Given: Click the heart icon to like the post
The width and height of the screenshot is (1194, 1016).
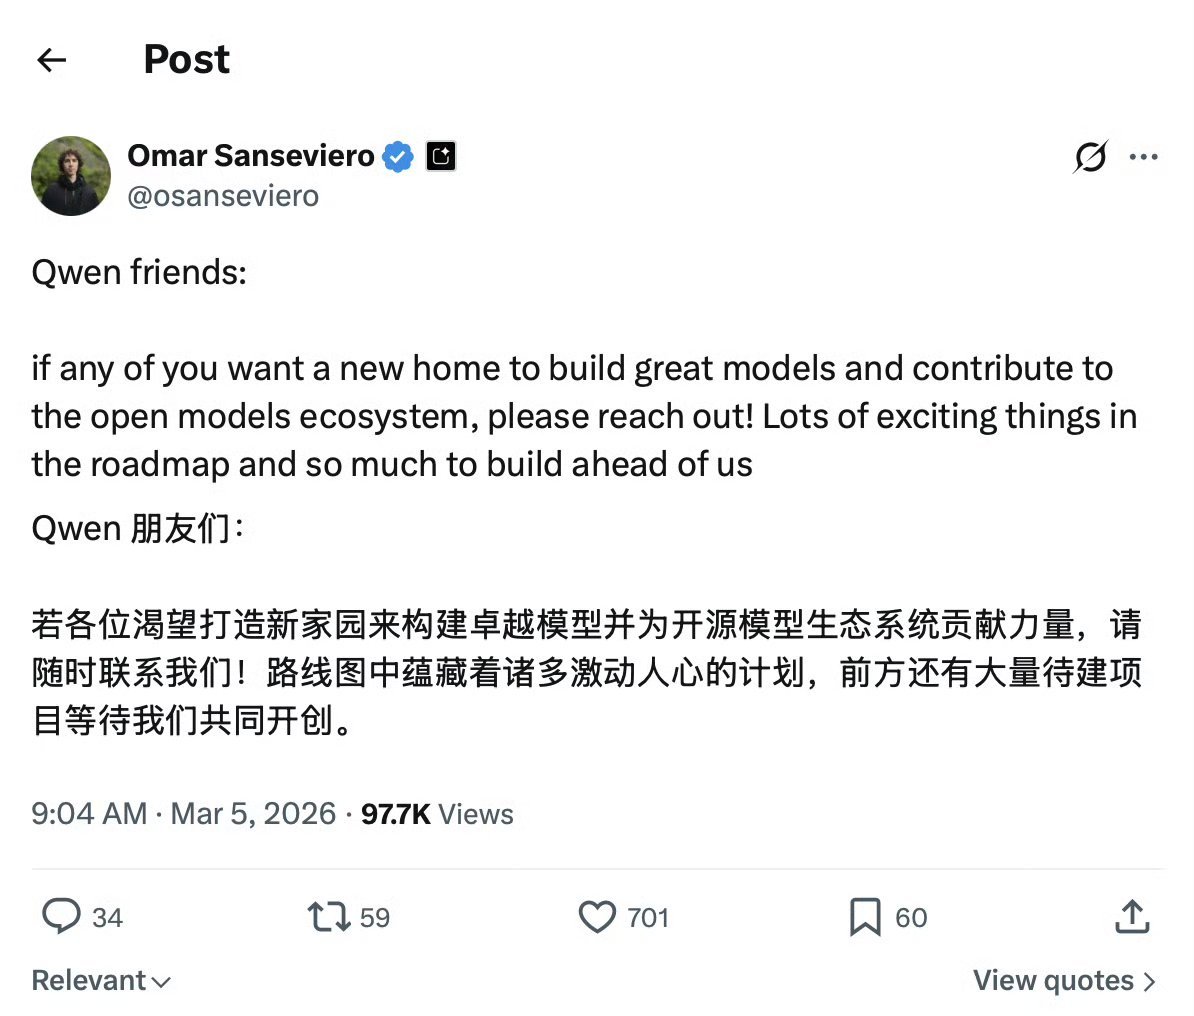Looking at the screenshot, I should pos(597,917).
